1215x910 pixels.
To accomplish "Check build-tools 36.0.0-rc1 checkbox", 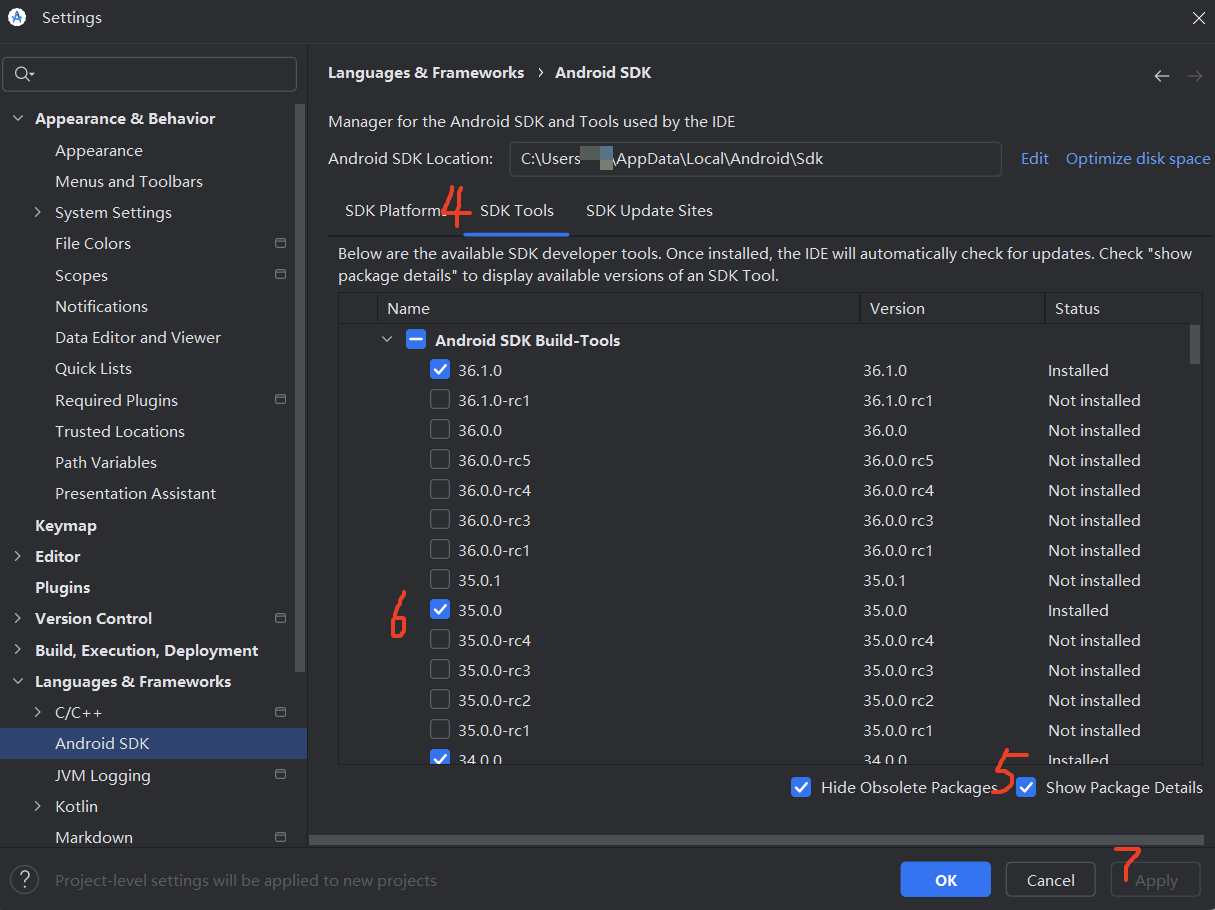I will point(440,550).
